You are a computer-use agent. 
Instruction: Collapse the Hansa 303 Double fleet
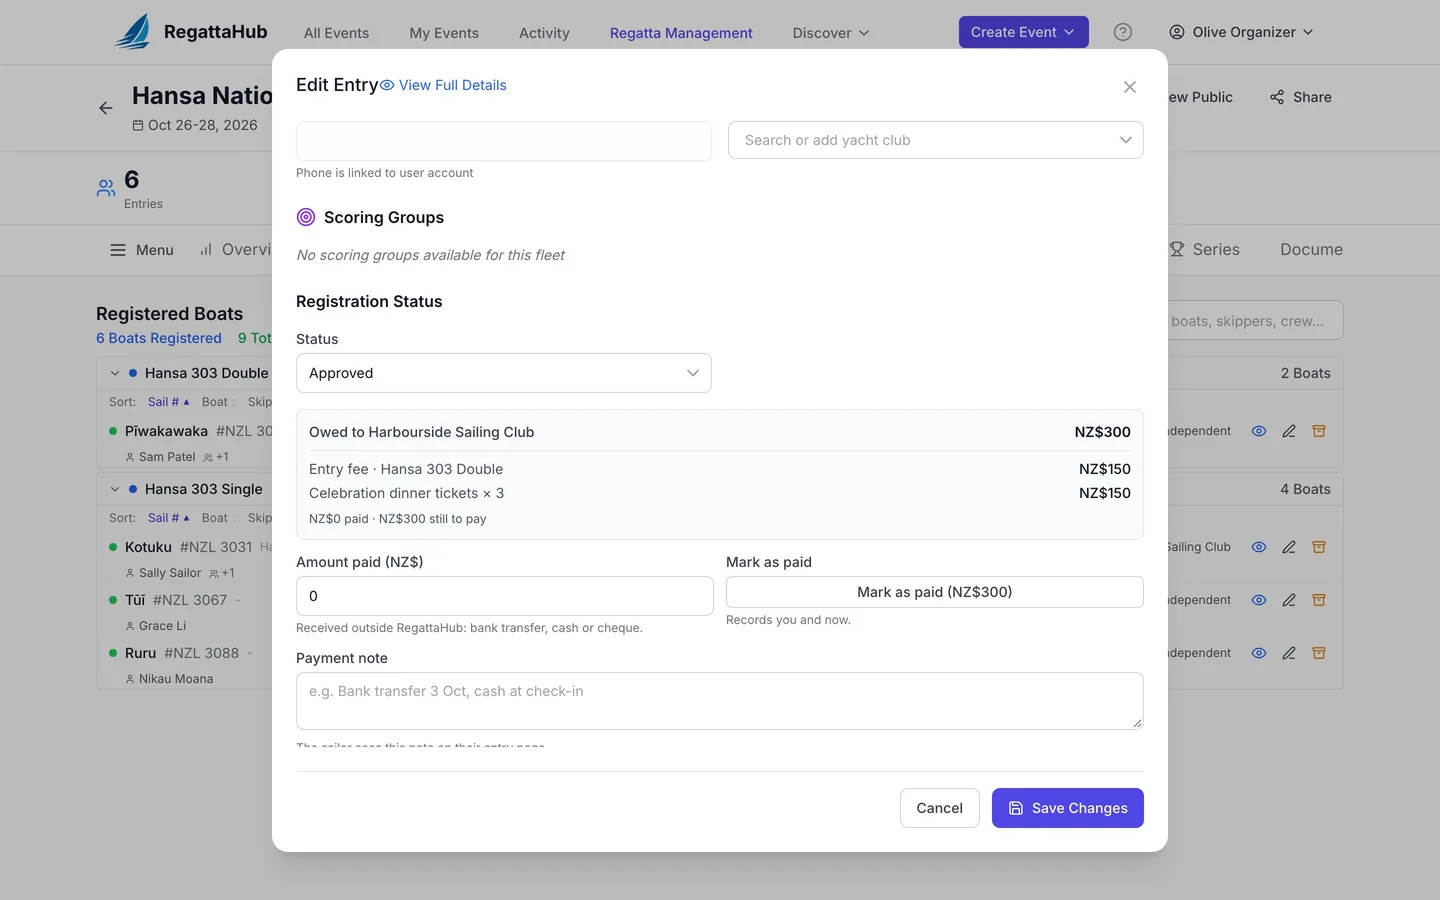coord(115,373)
